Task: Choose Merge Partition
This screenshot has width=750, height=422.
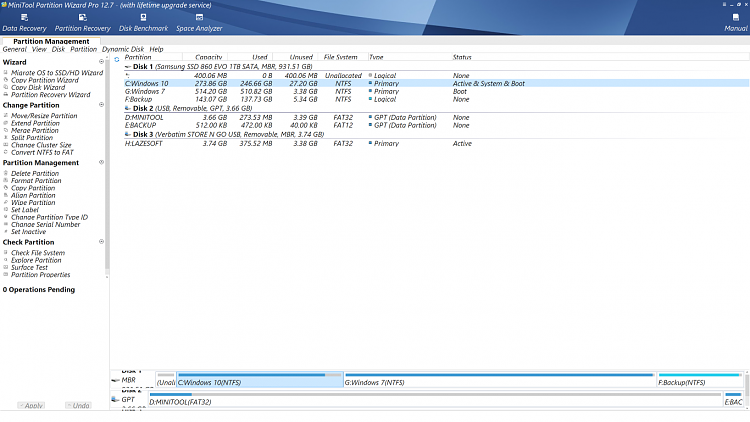Action: 35,131
